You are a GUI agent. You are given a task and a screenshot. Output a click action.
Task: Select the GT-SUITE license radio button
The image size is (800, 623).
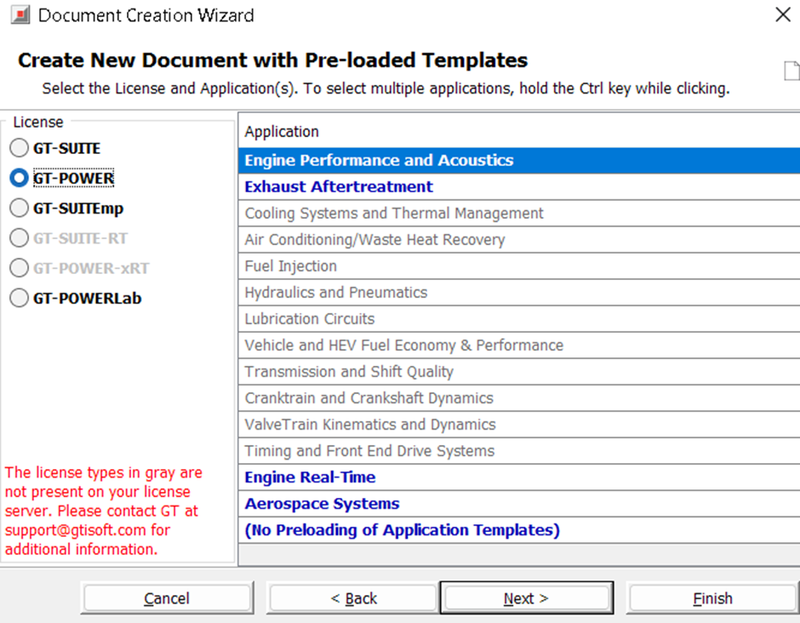[19, 148]
